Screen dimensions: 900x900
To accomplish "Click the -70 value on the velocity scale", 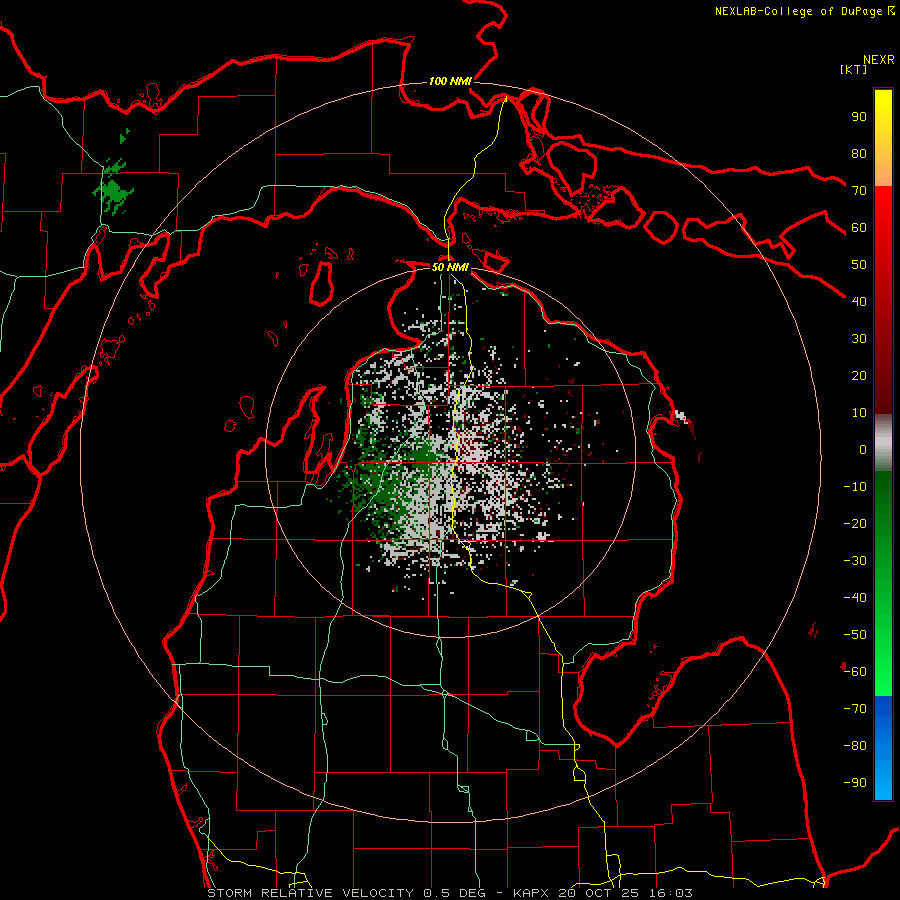I will 855,709.
